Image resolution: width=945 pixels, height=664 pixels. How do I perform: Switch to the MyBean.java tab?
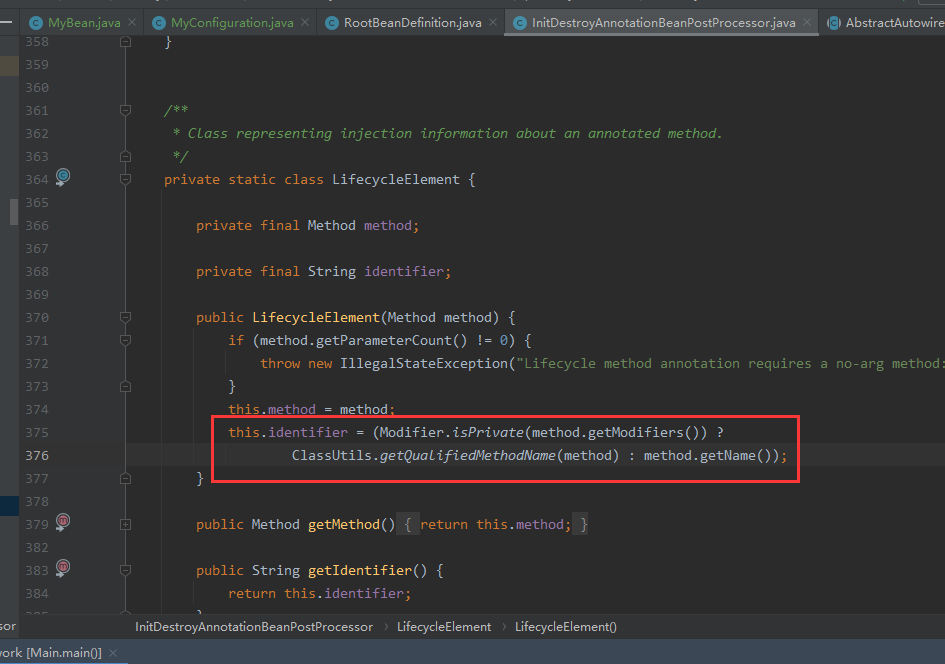pyautogui.click(x=83, y=23)
